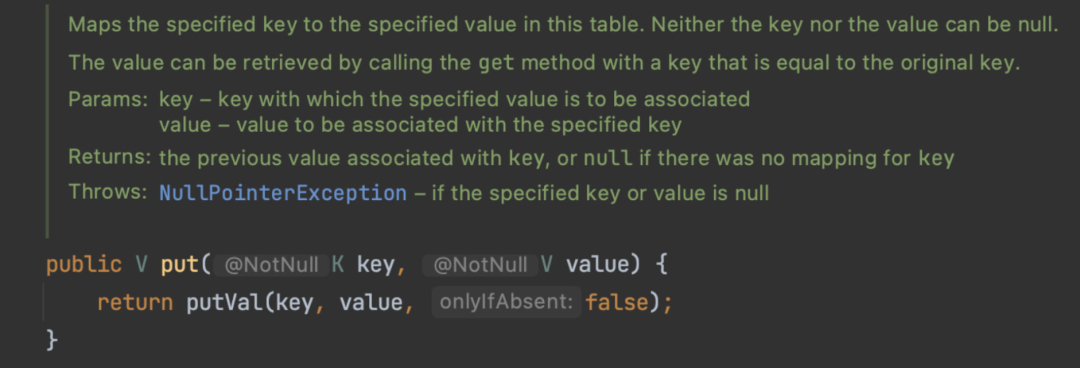
Task: Click the null code word in Returns
Action: pos(608,159)
